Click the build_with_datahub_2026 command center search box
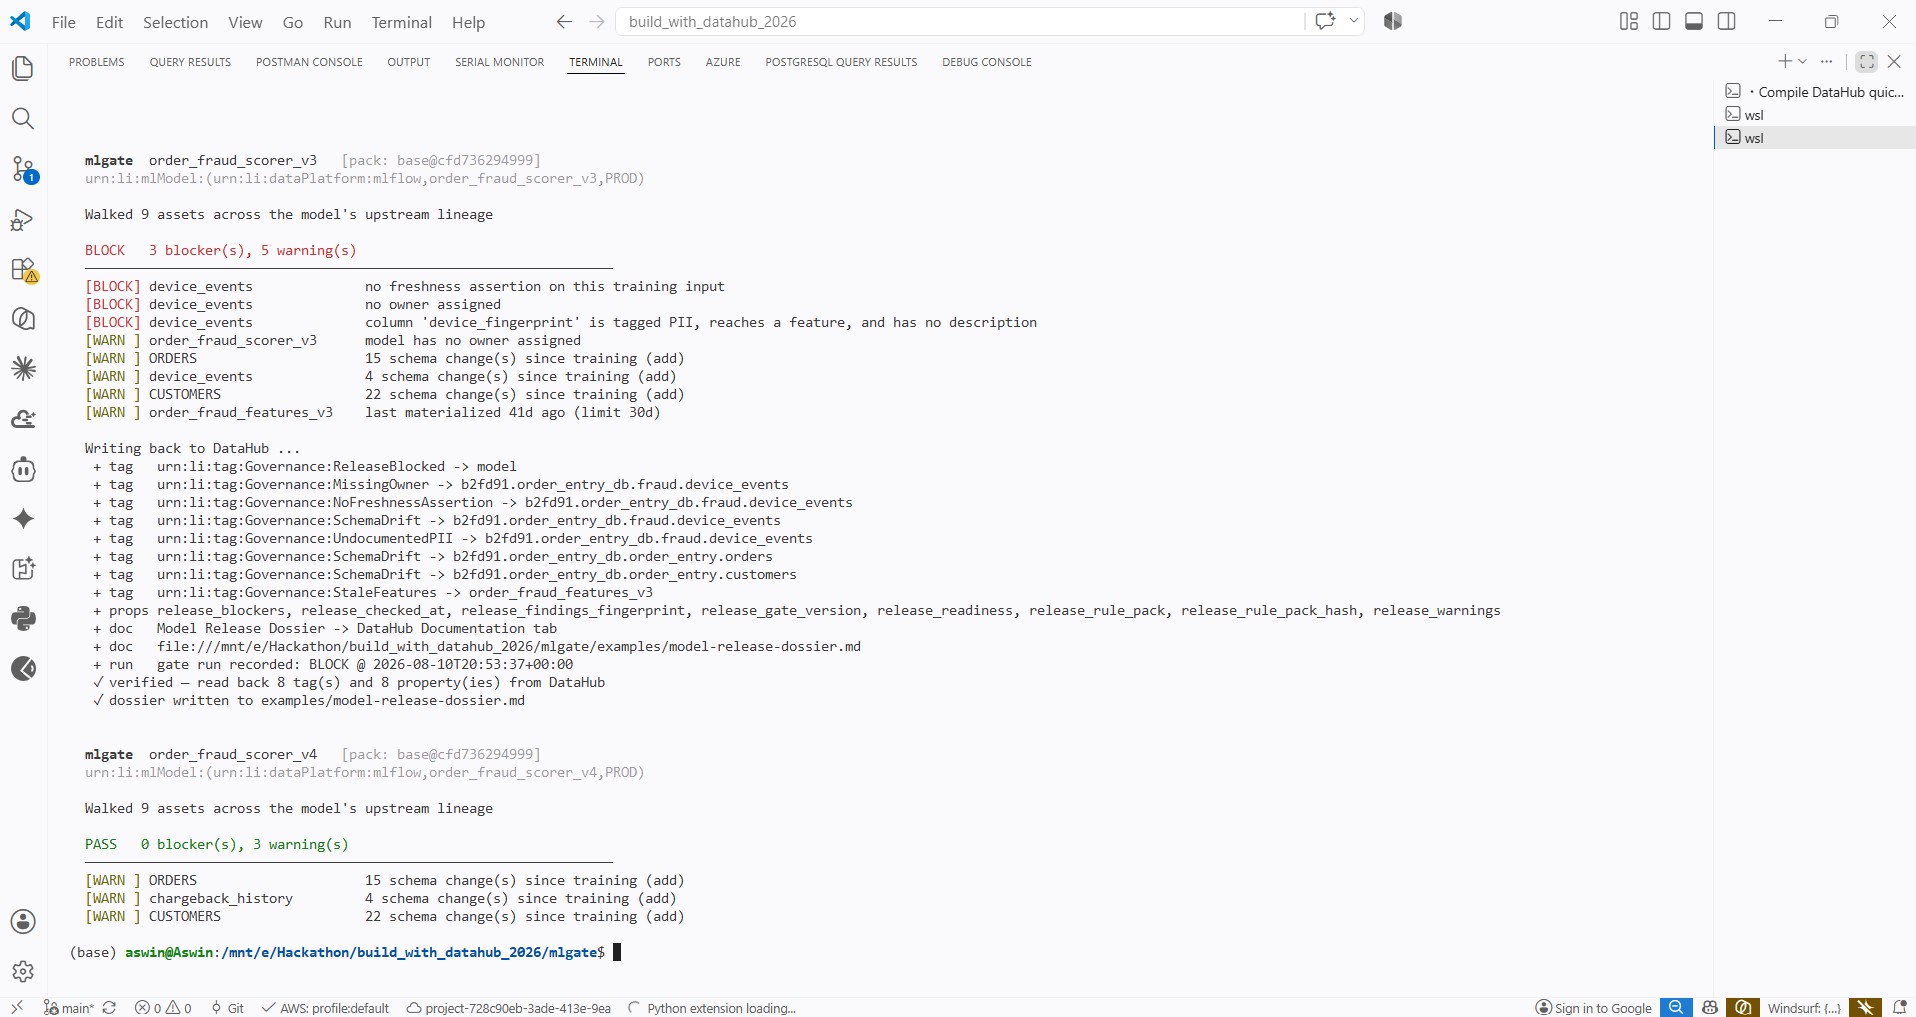 [x=960, y=21]
